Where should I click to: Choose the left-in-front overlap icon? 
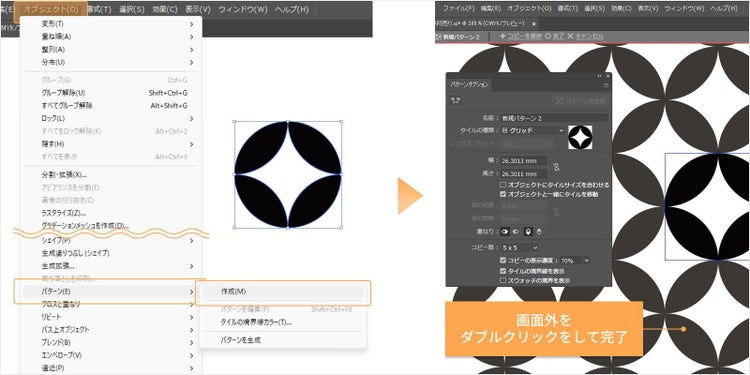pyautogui.click(x=505, y=232)
